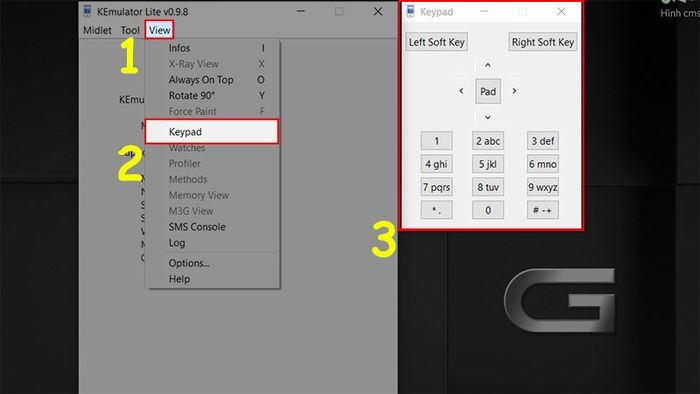Select Infos in the View menu
Screen dimensions: 700x394
[212, 48]
